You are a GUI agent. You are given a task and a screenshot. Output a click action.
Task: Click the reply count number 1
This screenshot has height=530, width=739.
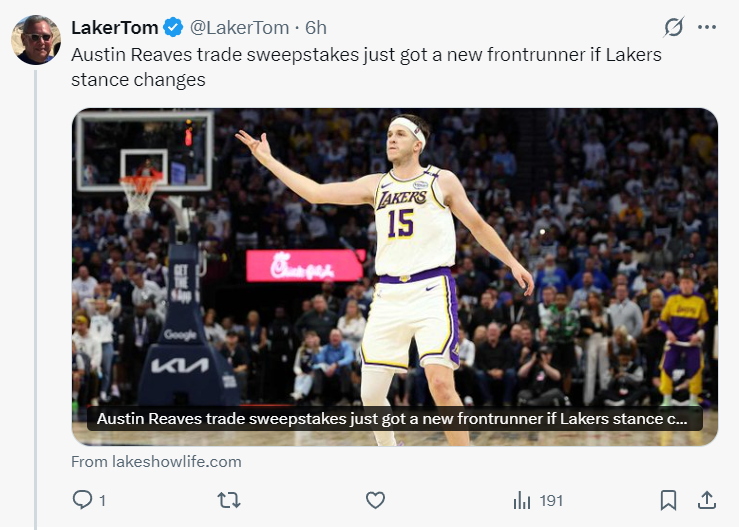103,500
